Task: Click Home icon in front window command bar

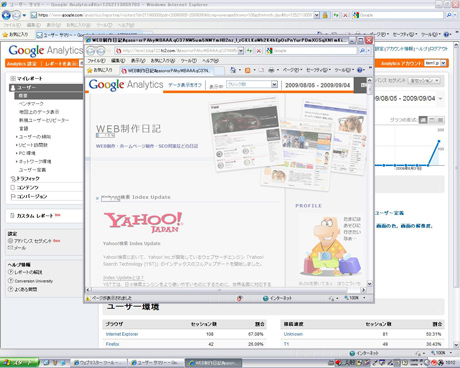Action: 233,70
